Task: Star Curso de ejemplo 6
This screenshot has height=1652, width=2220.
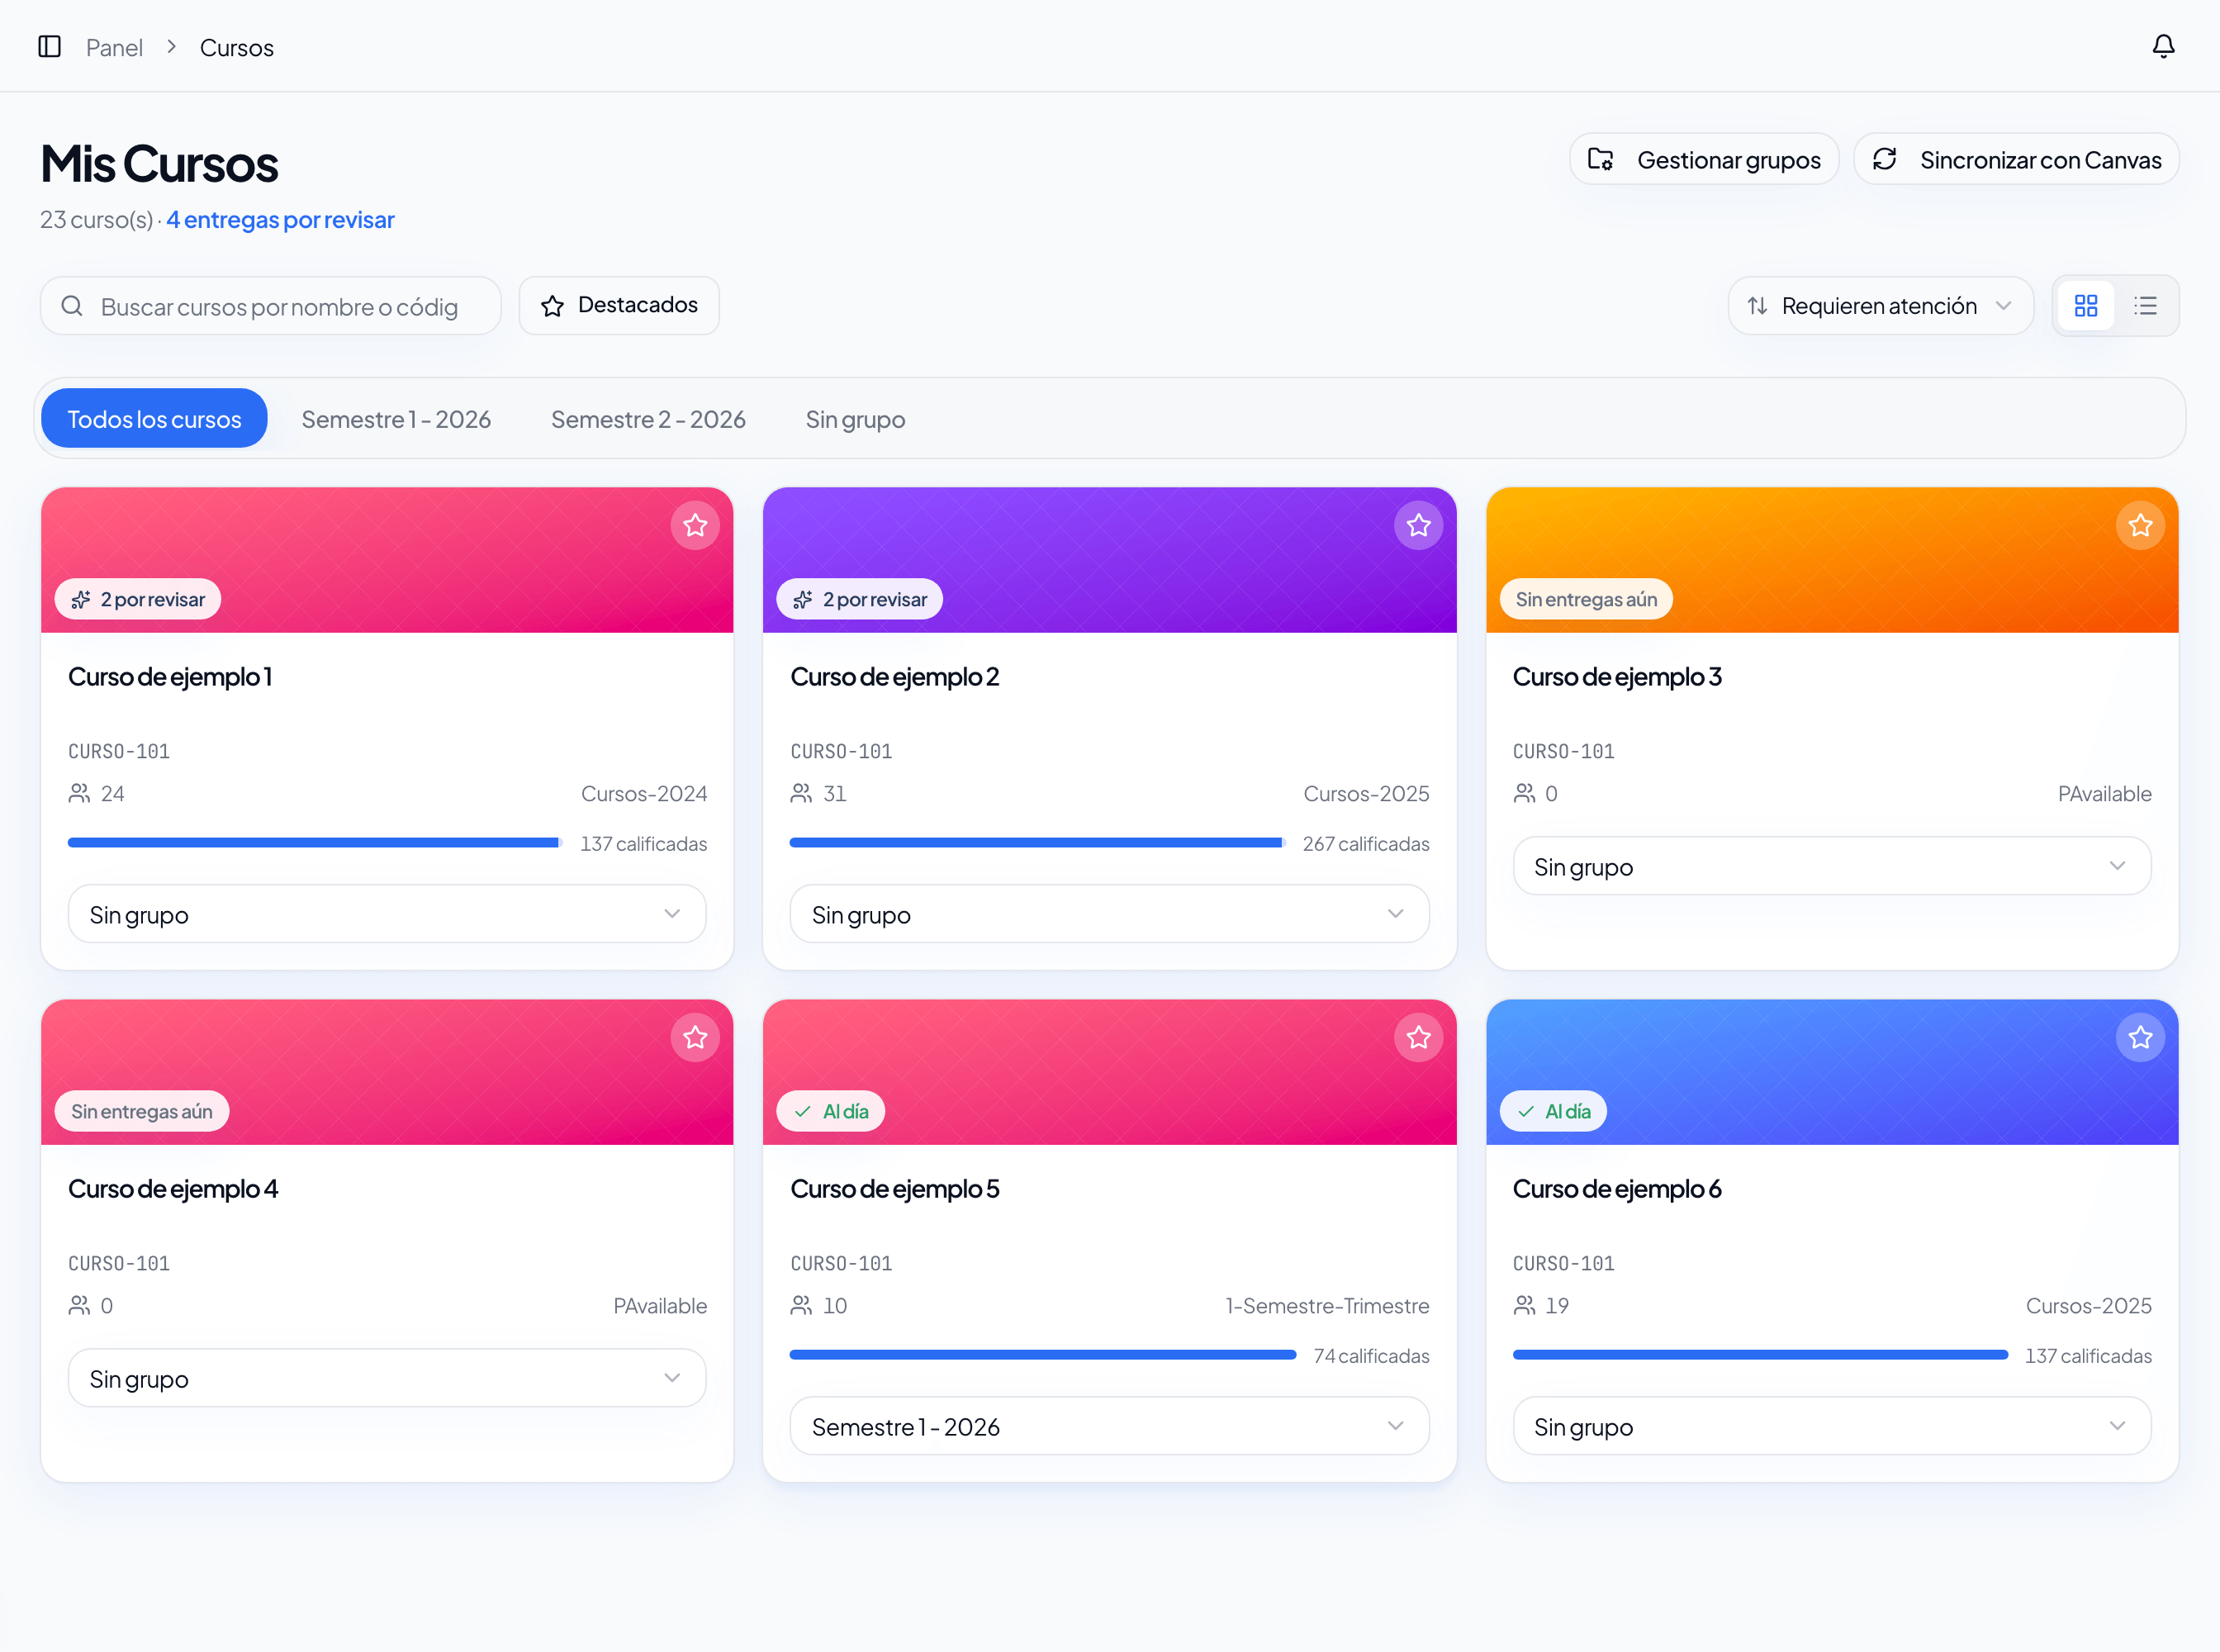Action: click(x=2140, y=1037)
